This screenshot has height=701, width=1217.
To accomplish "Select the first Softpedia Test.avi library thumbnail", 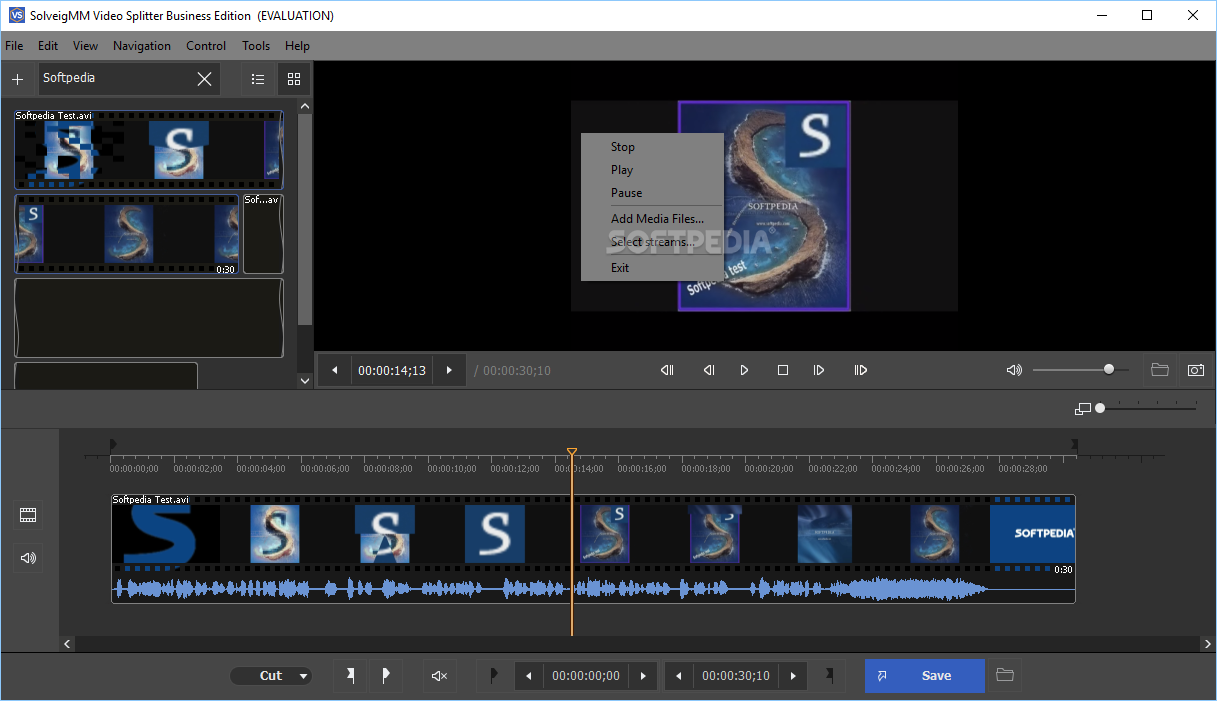I will pos(149,150).
